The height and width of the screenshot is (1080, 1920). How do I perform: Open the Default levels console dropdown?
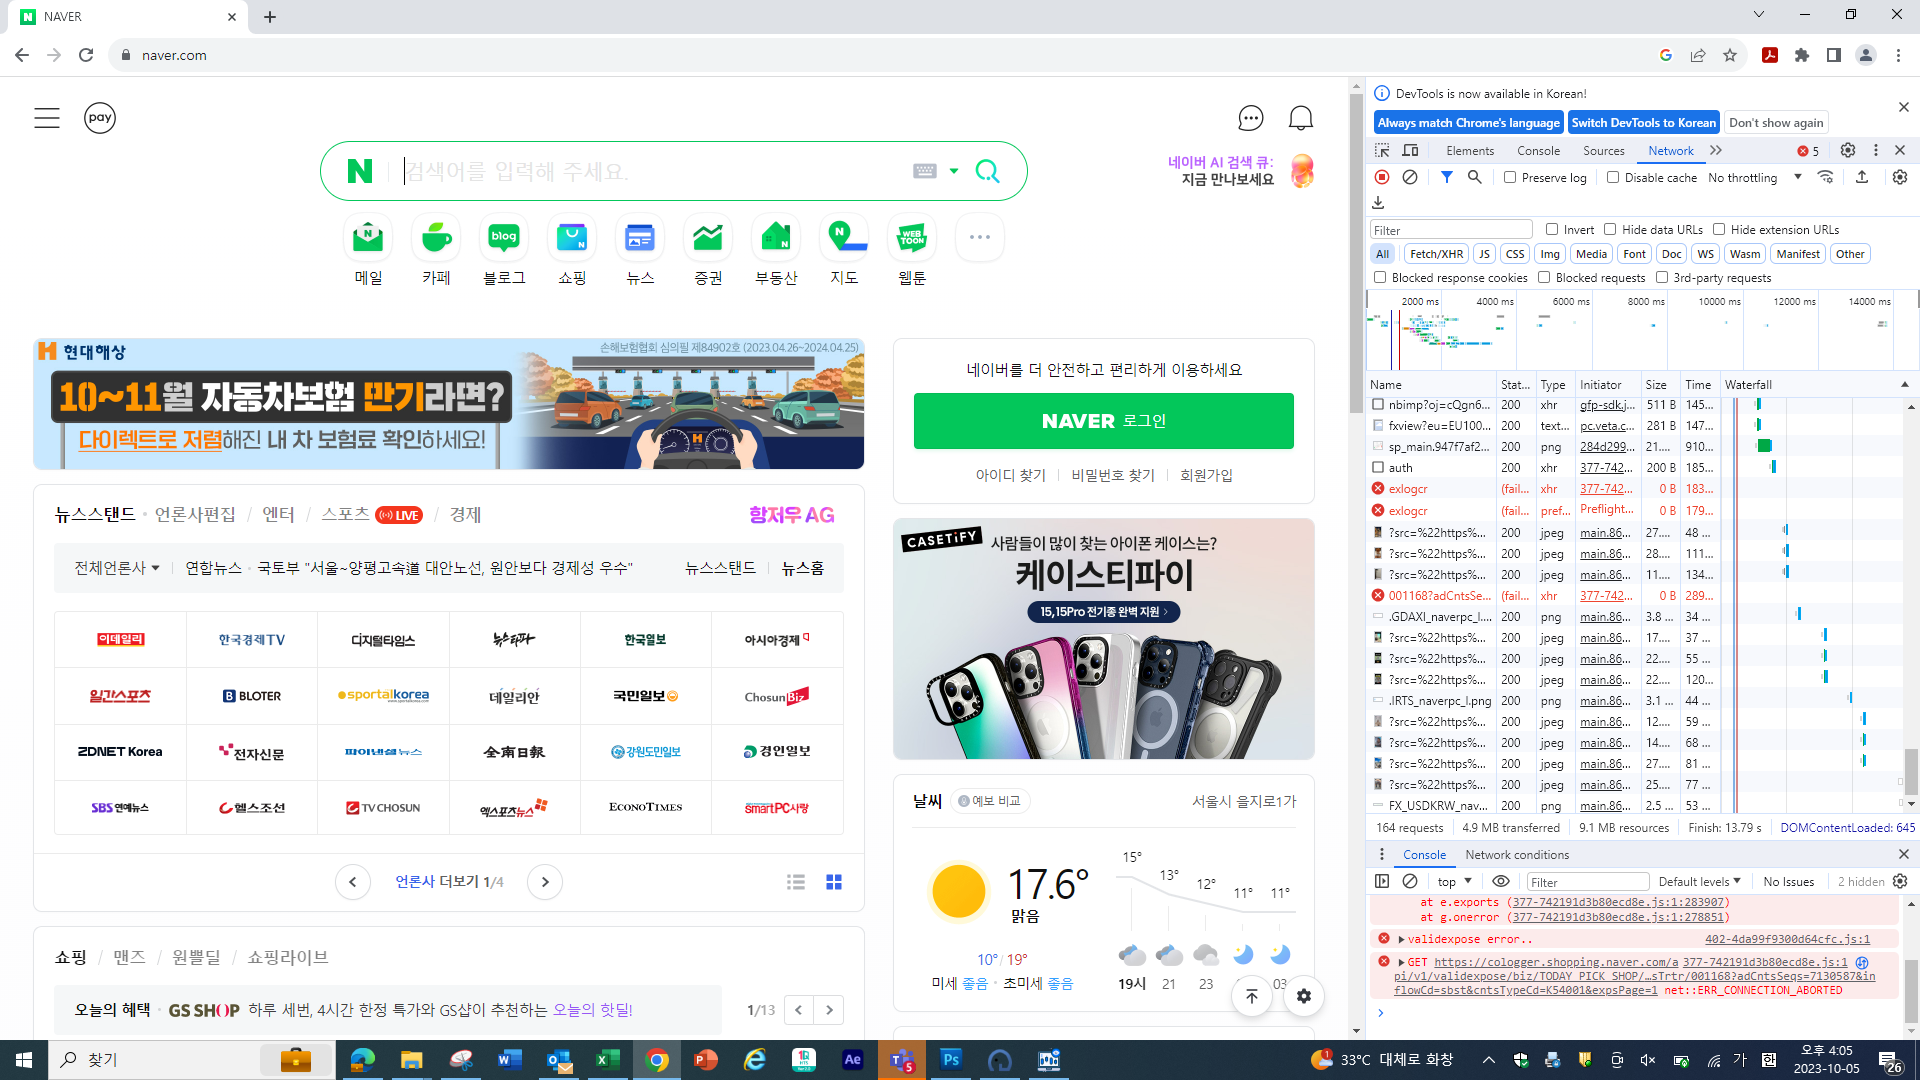click(1699, 881)
